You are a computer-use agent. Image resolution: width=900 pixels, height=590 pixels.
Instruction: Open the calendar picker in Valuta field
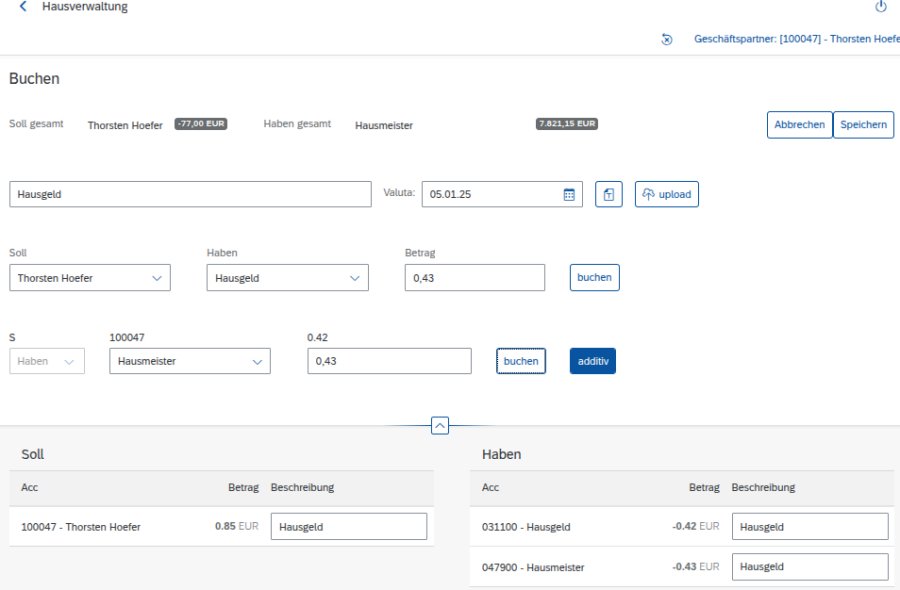point(569,194)
